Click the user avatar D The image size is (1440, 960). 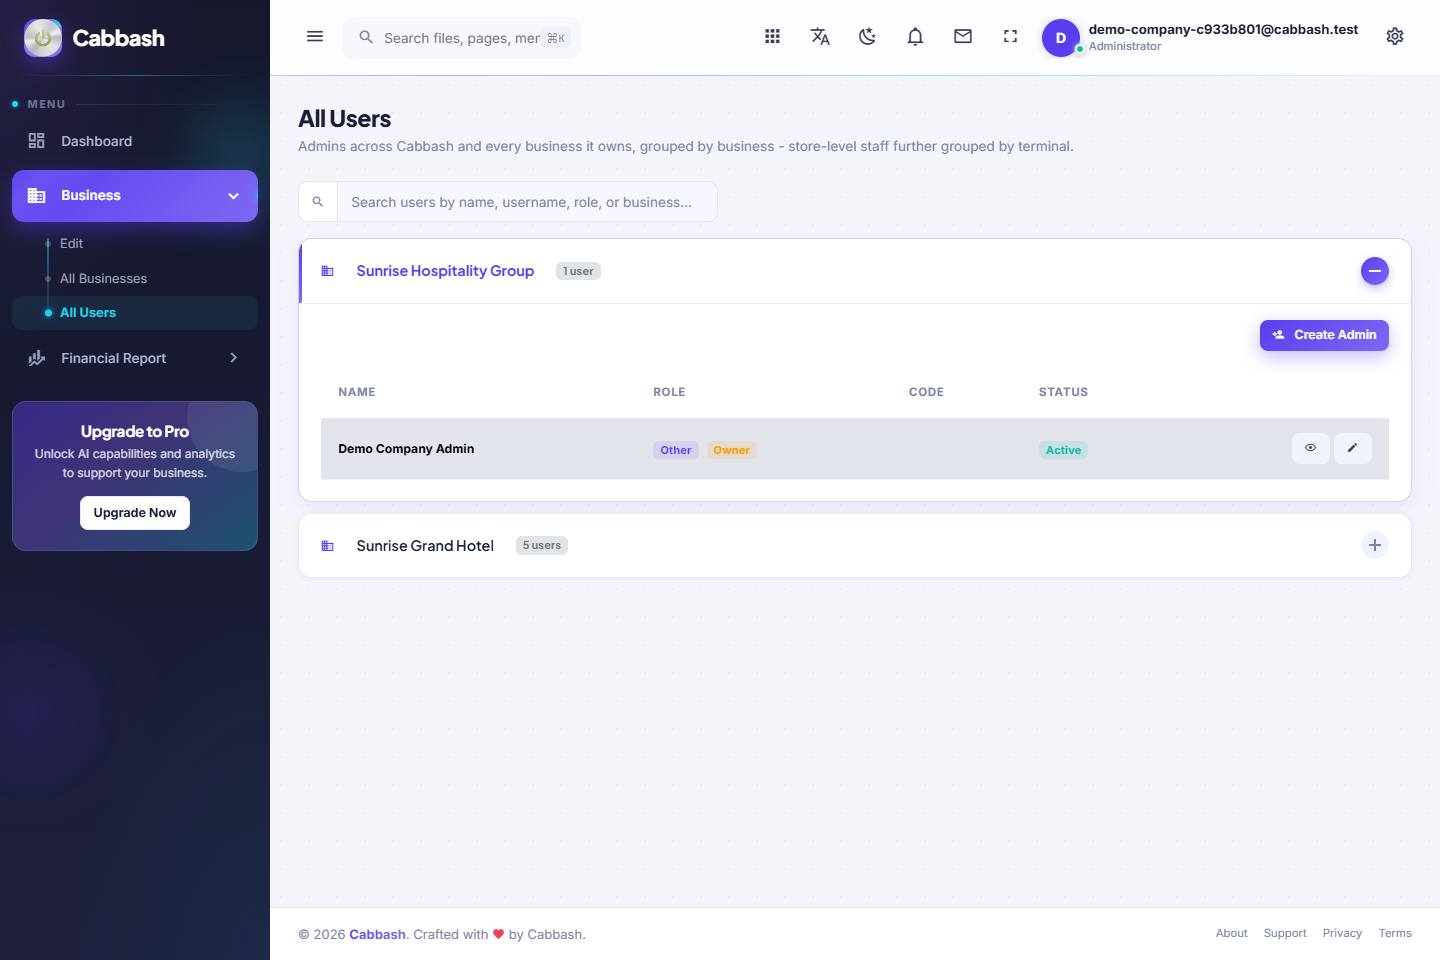click(1061, 38)
